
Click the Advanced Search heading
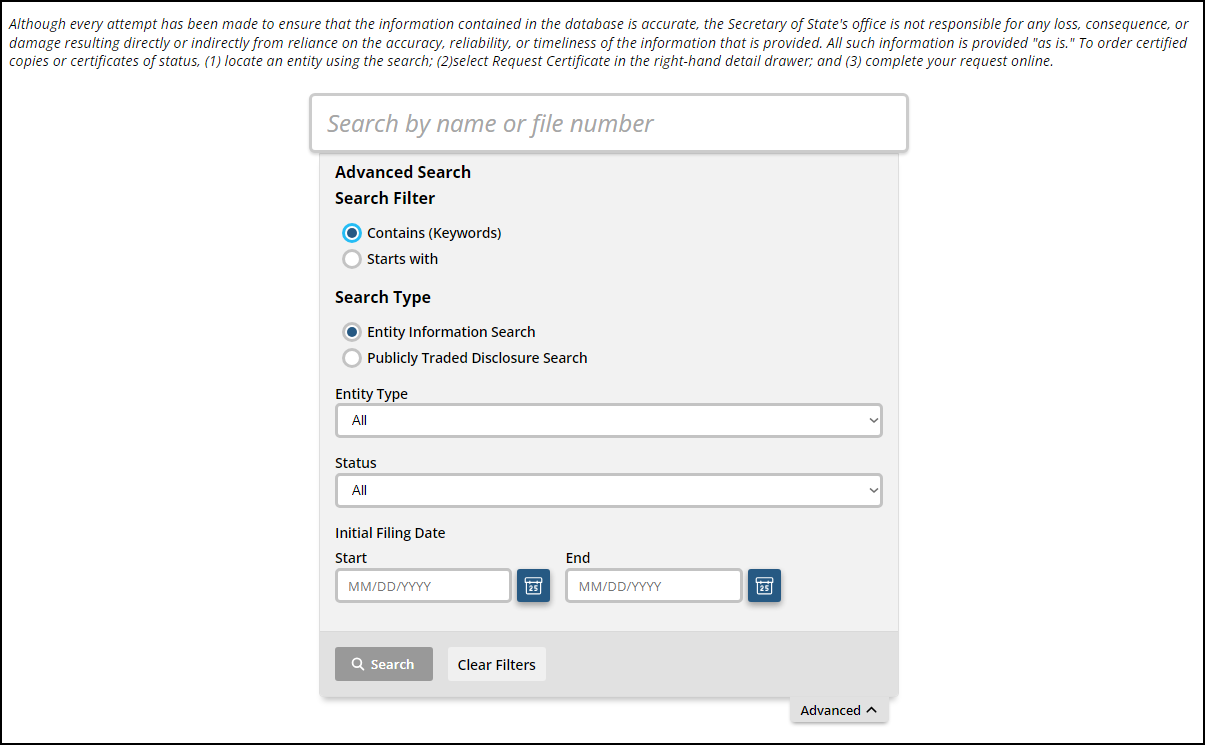tap(403, 172)
